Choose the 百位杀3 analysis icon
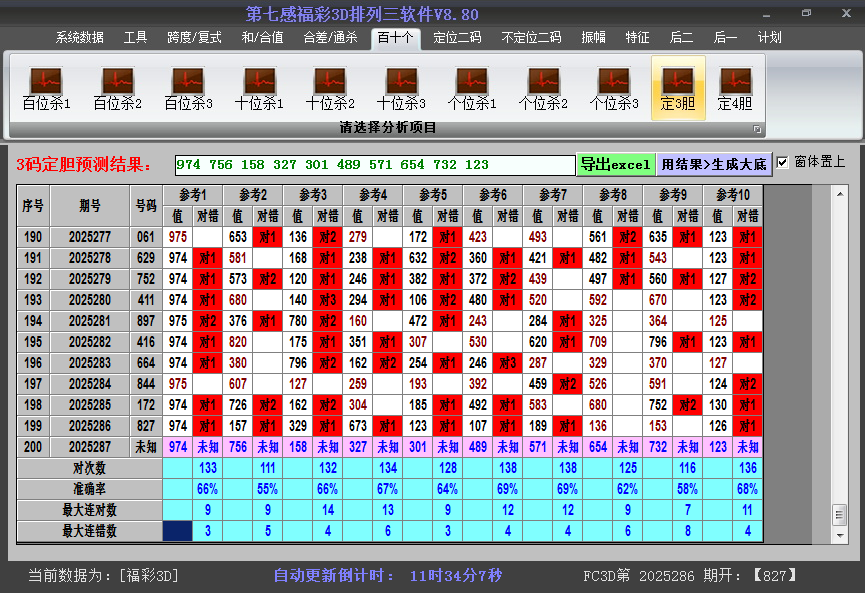The width and height of the screenshot is (865, 593). click(x=188, y=88)
